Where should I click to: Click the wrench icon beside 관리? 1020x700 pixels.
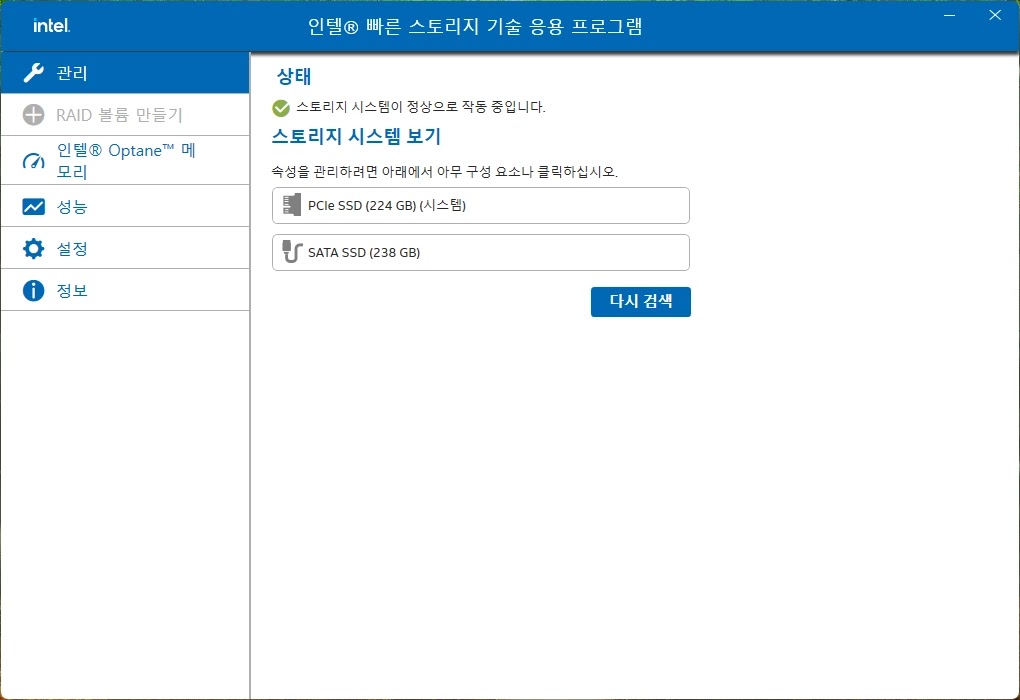click(x=33, y=73)
